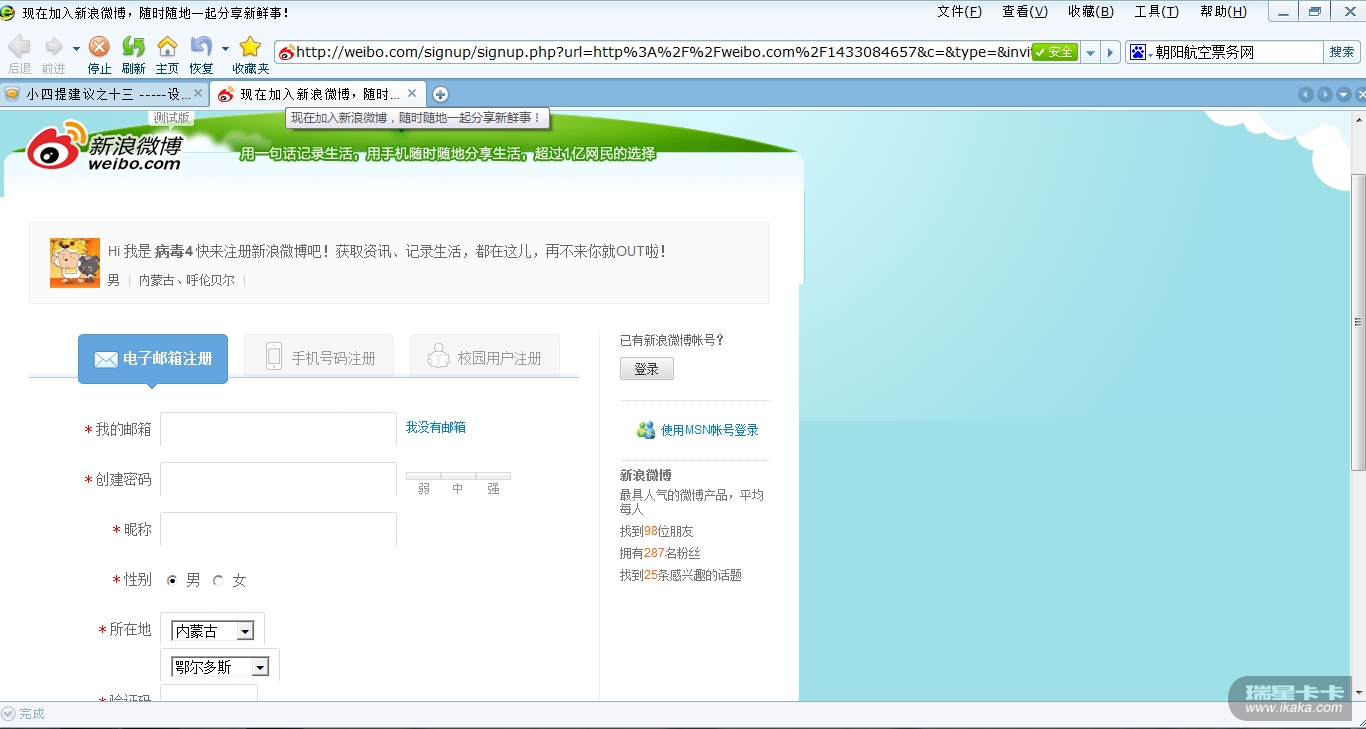Click the 完成 status bar icon
Screen dimensions: 1366x729
(9, 714)
